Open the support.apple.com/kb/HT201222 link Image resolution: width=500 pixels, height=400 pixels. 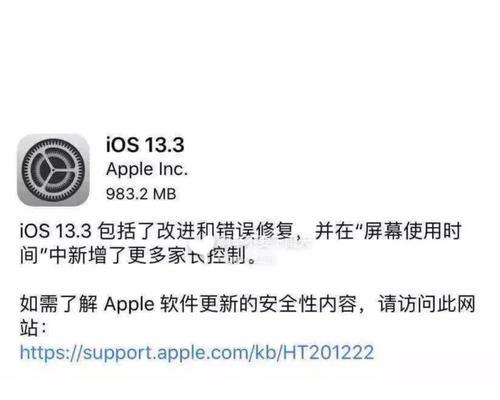(x=197, y=352)
